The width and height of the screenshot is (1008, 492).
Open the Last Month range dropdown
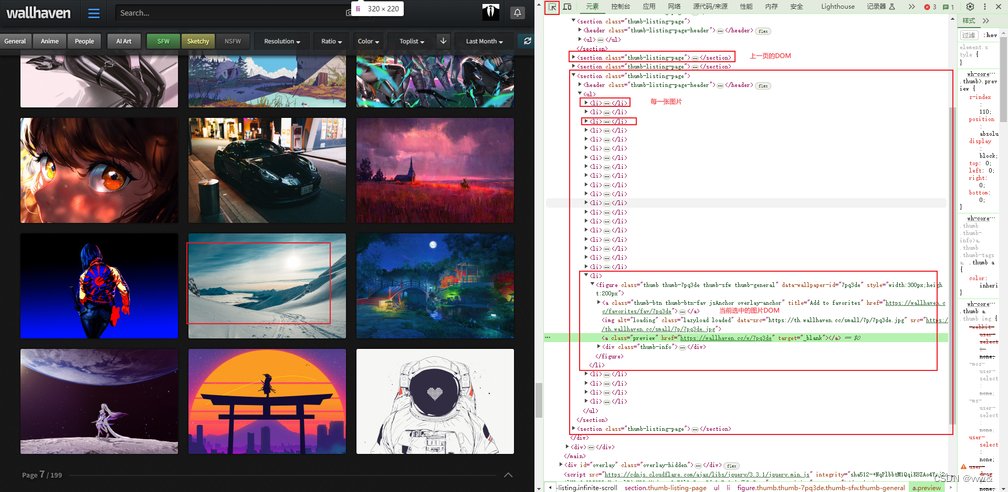pos(485,41)
